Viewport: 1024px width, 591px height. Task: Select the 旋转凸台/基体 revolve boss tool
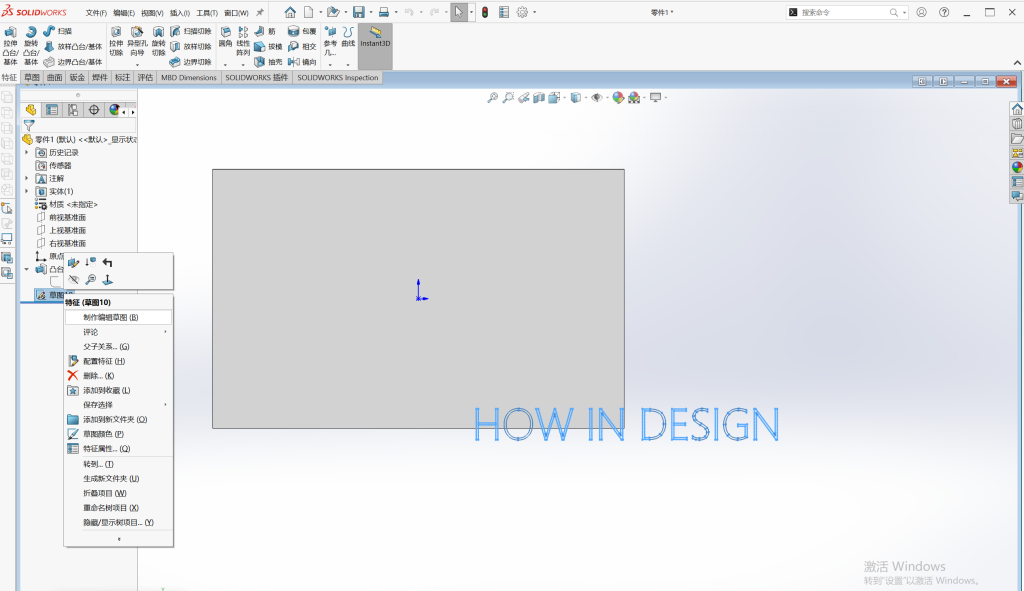(31, 46)
